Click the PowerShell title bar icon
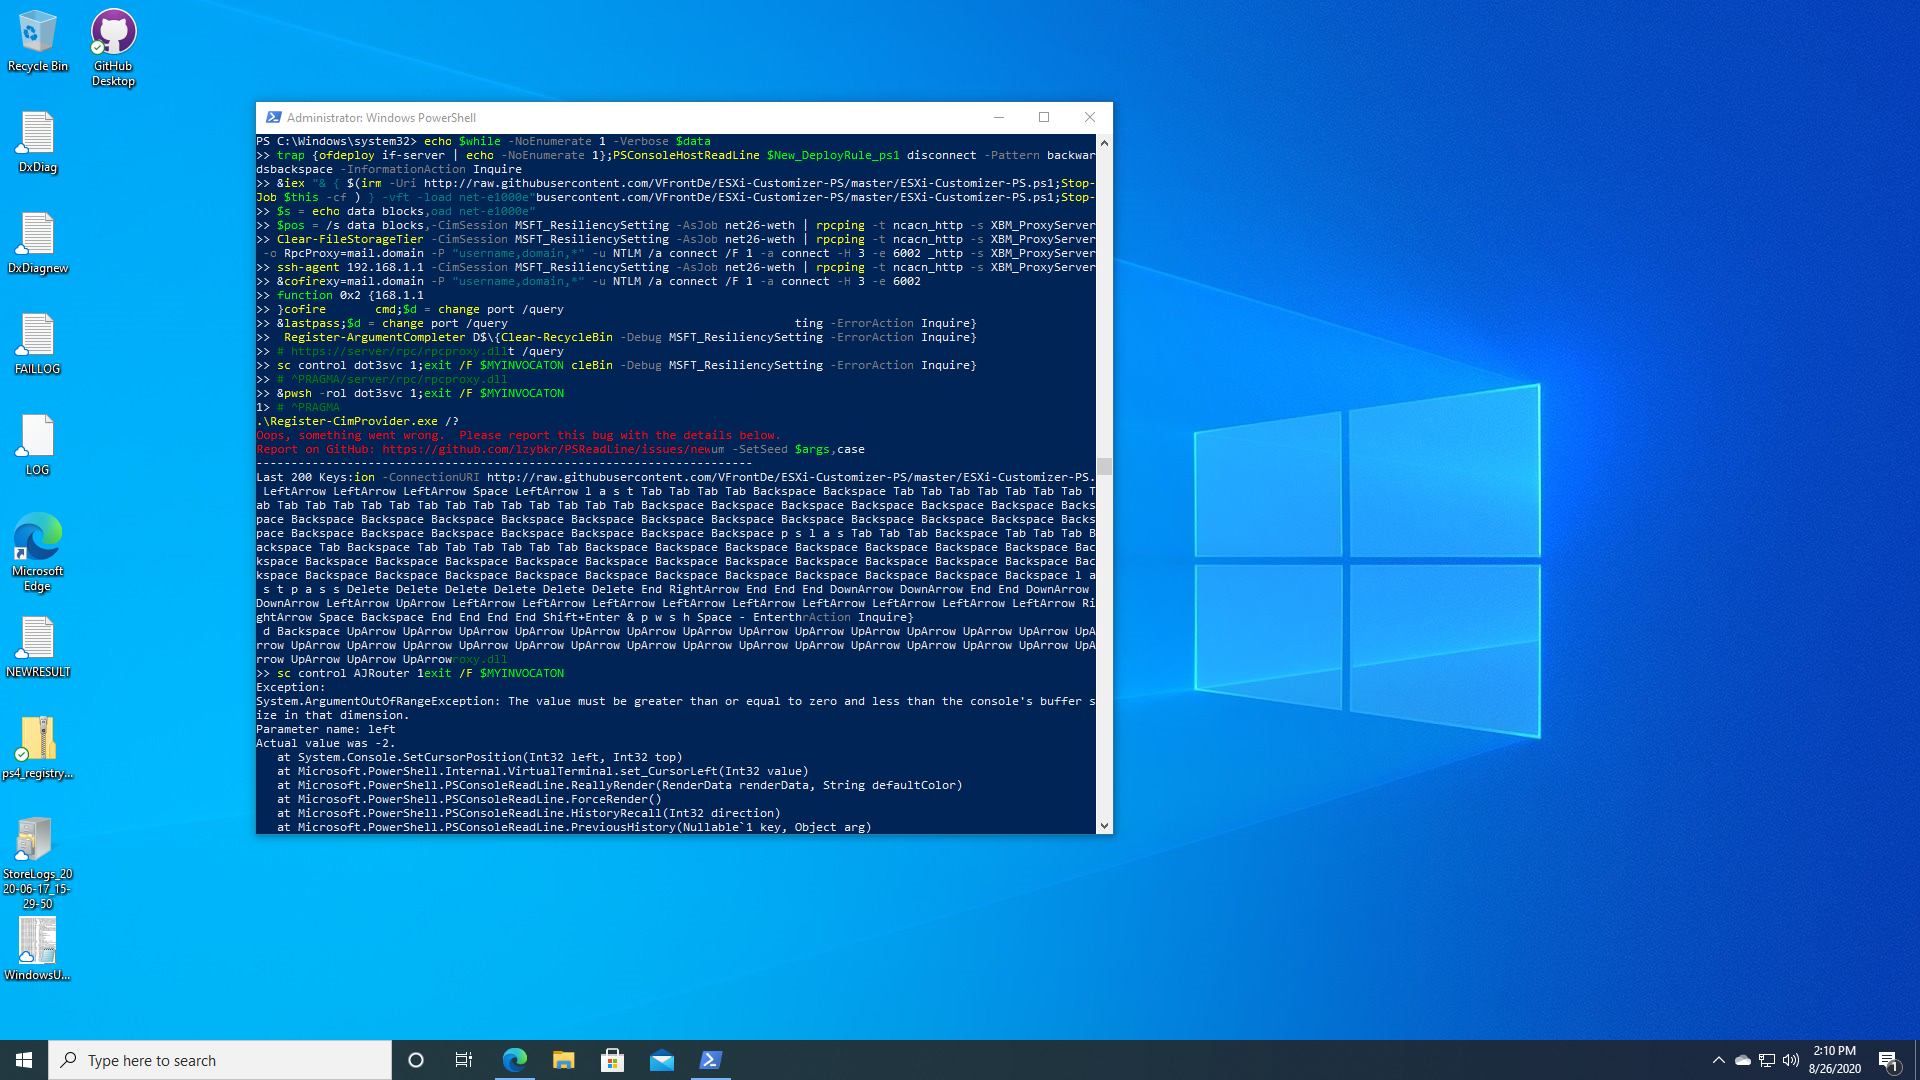This screenshot has width=1920, height=1080. (x=273, y=117)
